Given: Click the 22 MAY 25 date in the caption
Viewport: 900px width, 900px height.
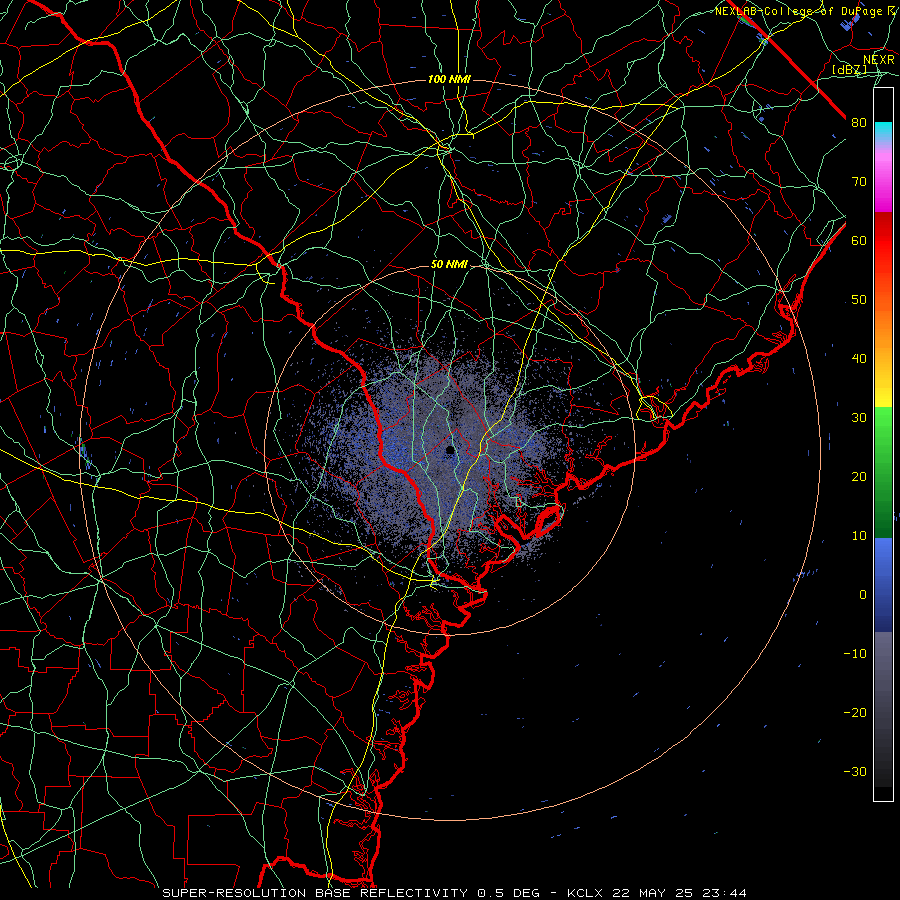Looking at the screenshot, I should pyautogui.click(x=653, y=893).
